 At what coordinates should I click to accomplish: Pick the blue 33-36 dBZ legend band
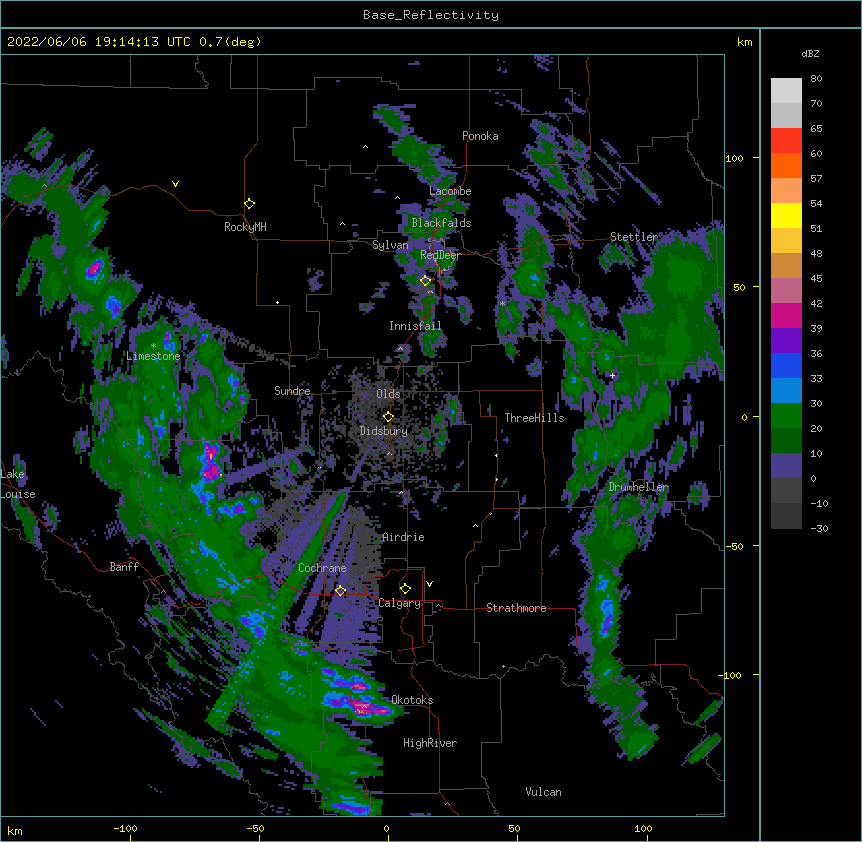(786, 365)
